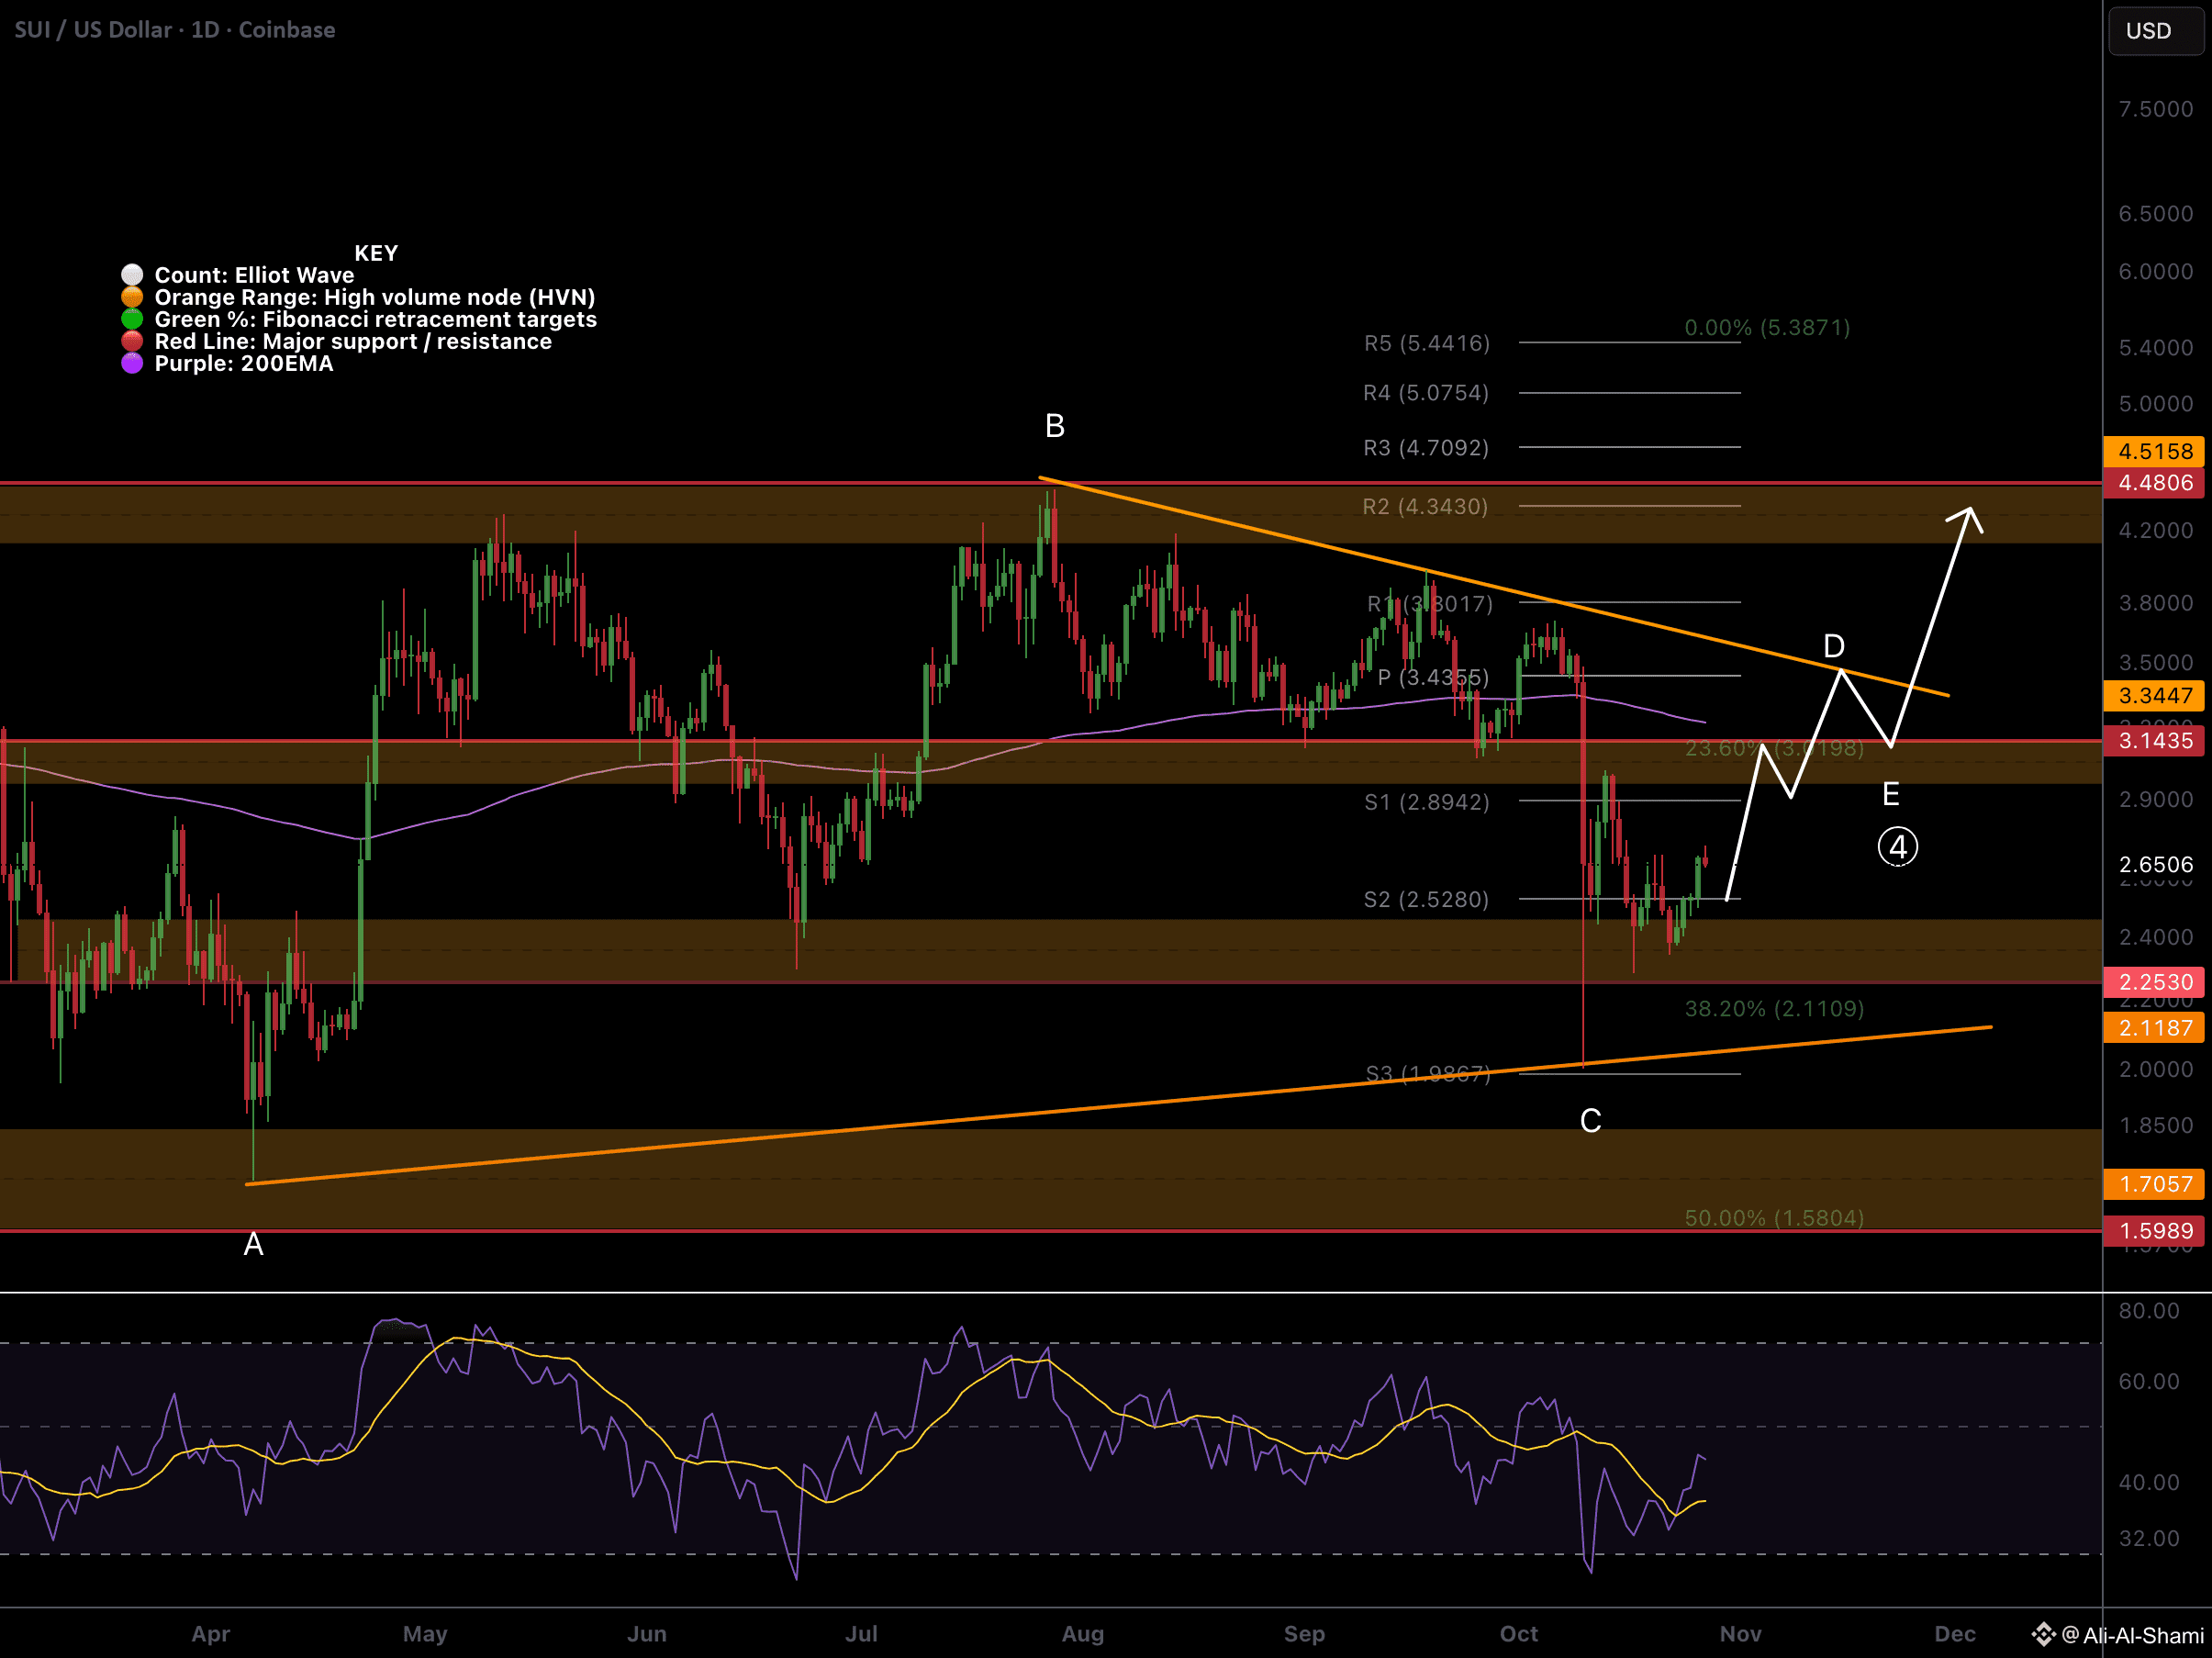Viewport: 2212px width, 1658px height.
Task: Click the purple 200EMA legend circle
Action: 132,363
